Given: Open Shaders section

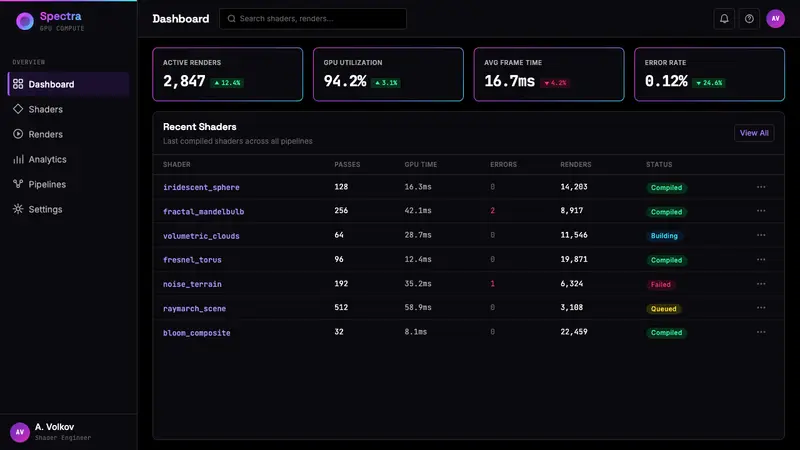Looking at the screenshot, I should tap(68, 109).
